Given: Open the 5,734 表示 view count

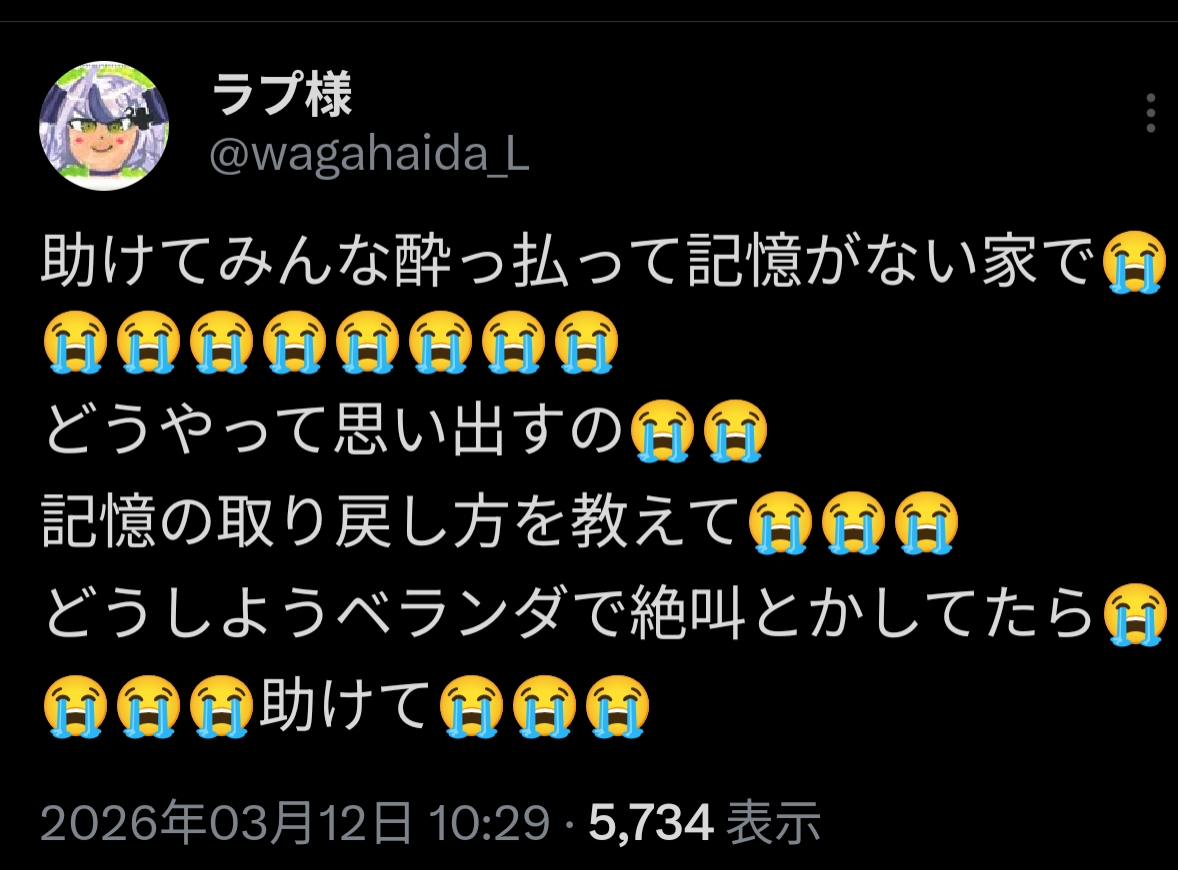Looking at the screenshot, I should click(704, 822).
